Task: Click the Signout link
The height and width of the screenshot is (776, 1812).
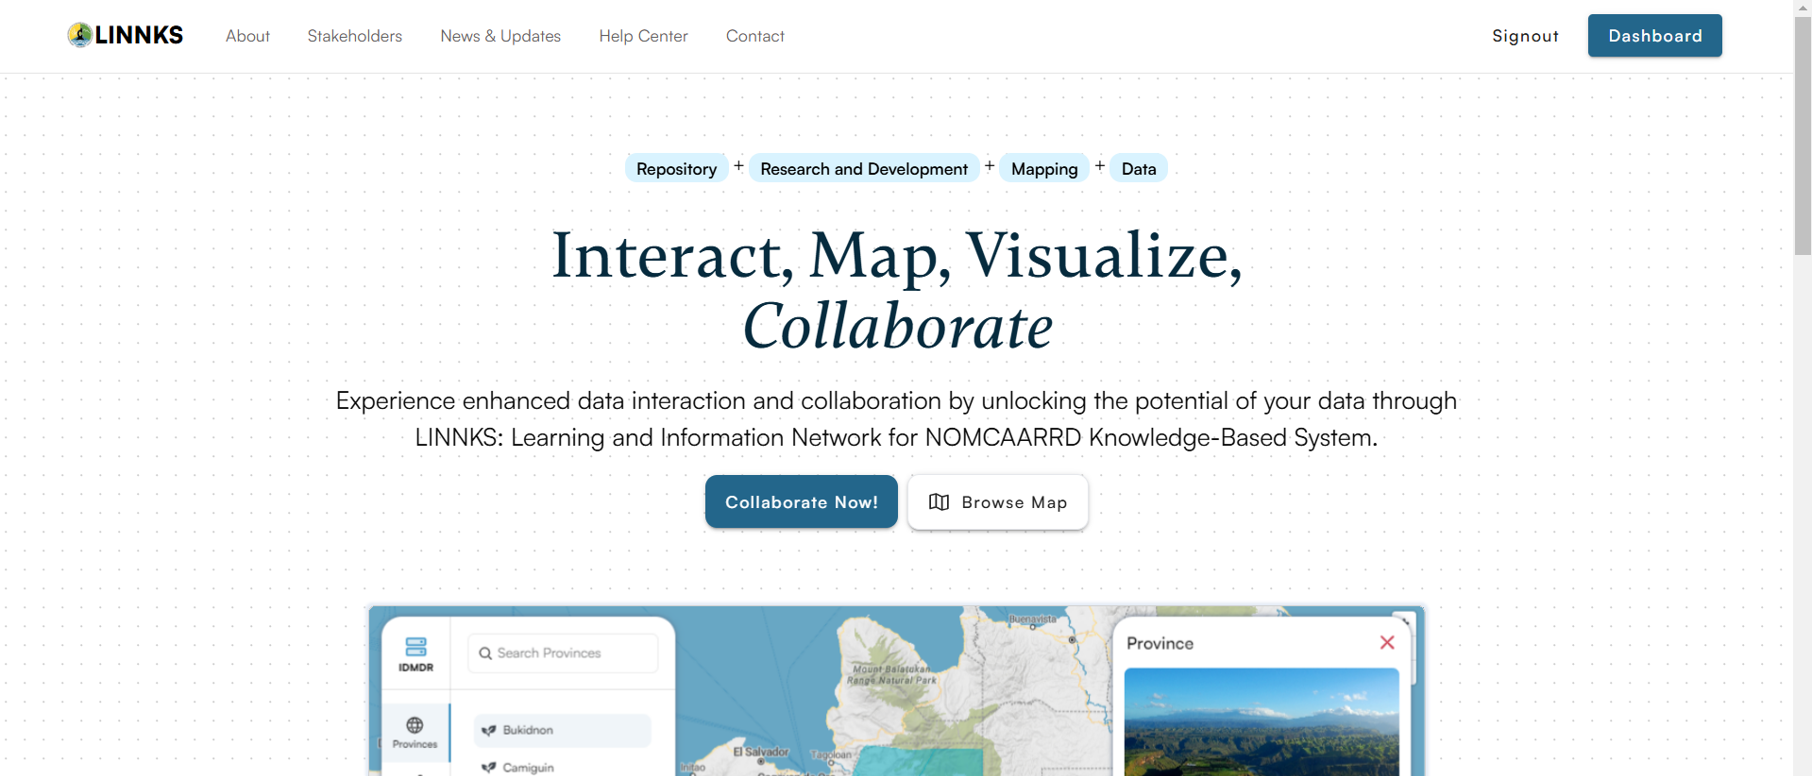Action: coord(1525,36)
